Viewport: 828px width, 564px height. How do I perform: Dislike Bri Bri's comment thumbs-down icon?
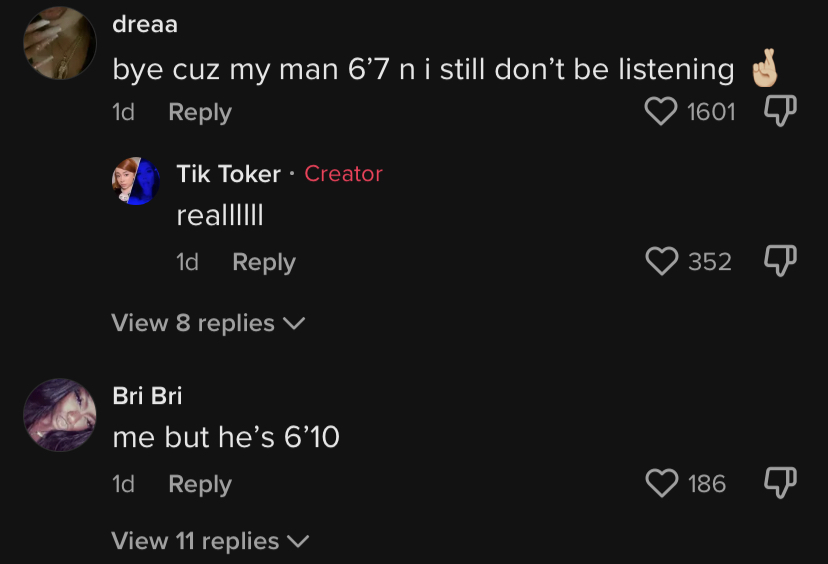tap(780, 483)
